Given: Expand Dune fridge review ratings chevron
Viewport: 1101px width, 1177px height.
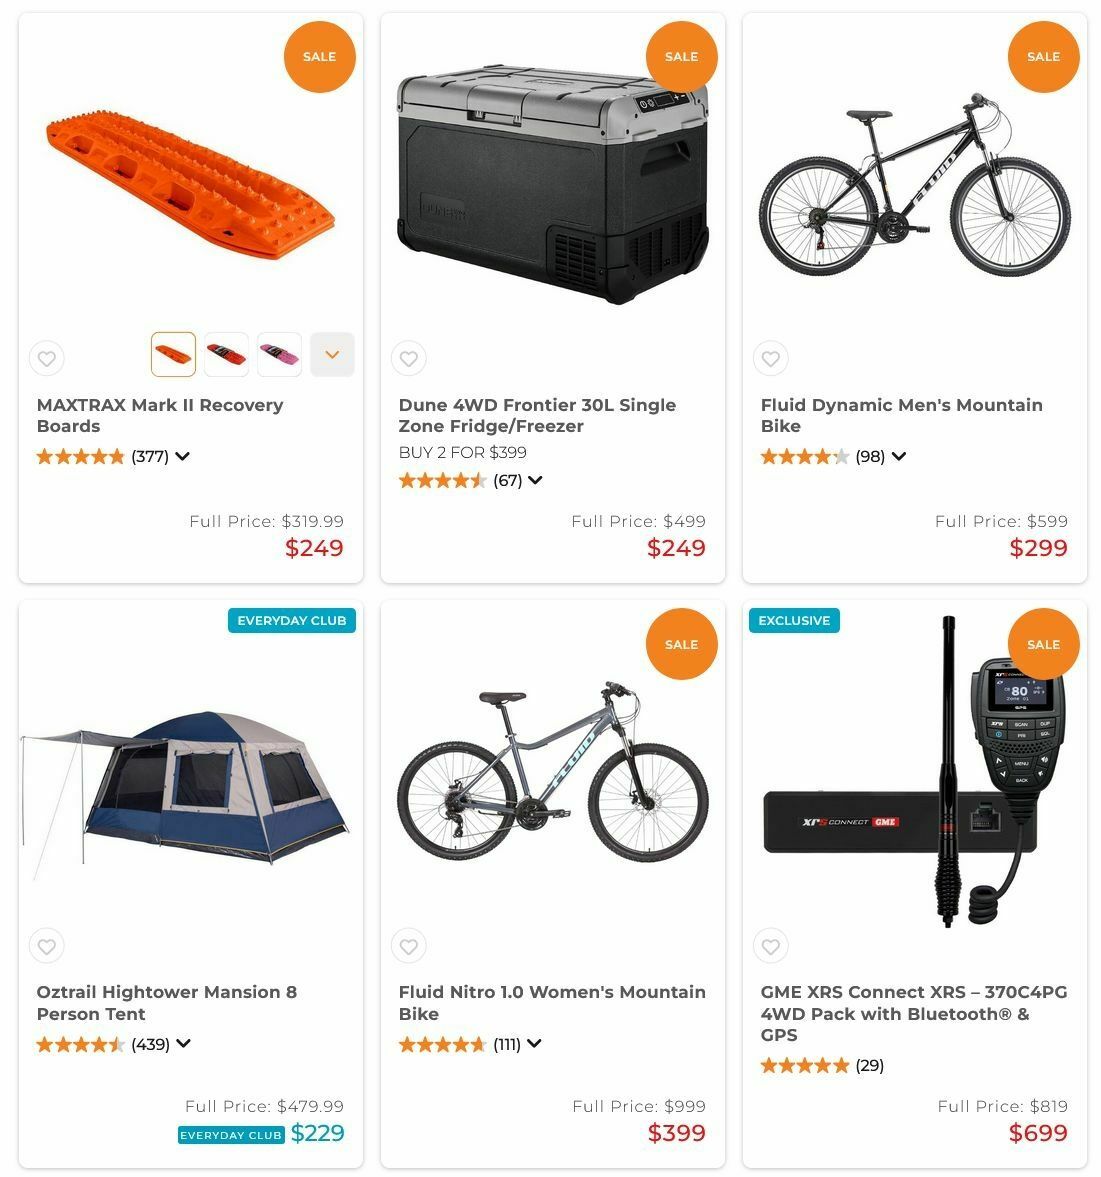Looking at the screenshot, I should point(536,480).
